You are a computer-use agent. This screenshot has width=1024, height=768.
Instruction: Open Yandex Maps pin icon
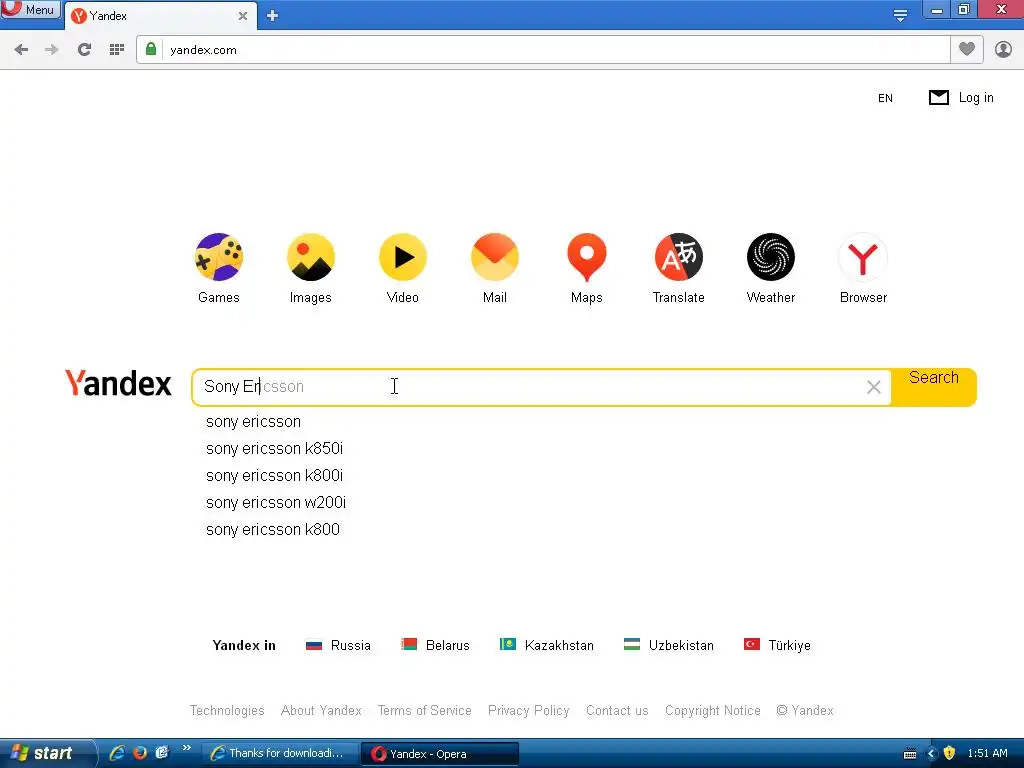(586, 257)
